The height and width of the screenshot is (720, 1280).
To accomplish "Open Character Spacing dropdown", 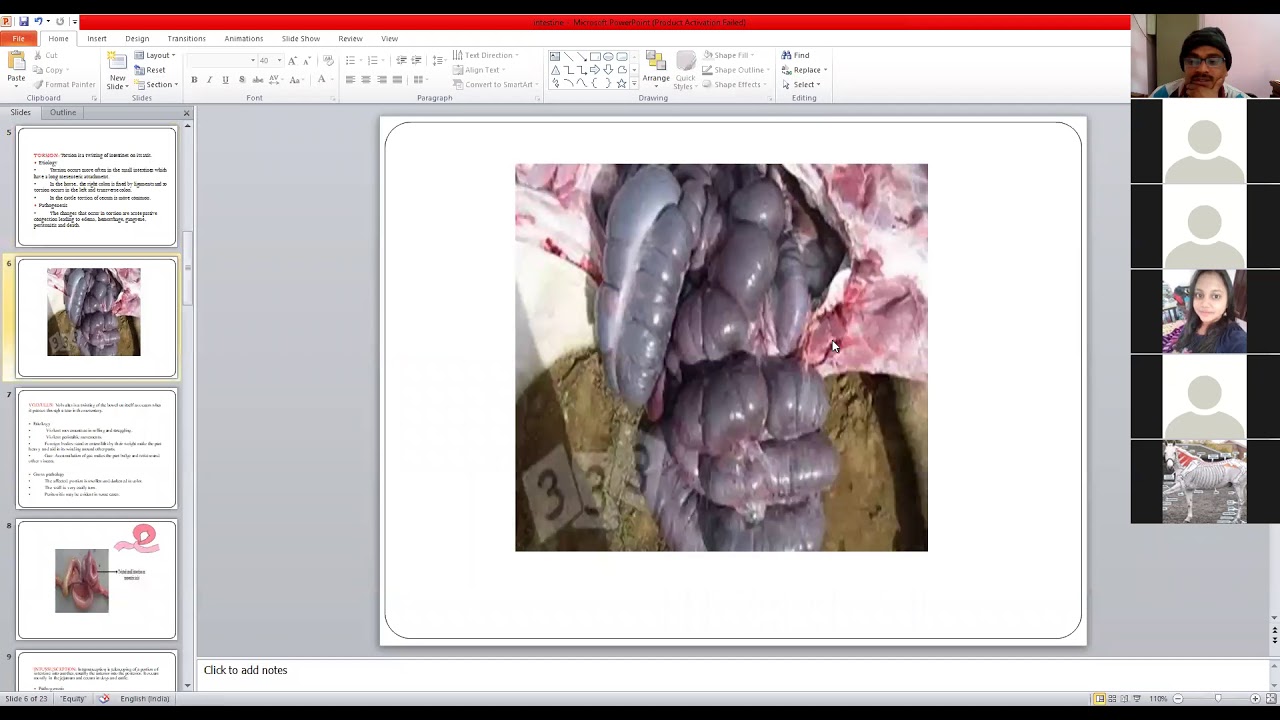I will tap(276, 80).
